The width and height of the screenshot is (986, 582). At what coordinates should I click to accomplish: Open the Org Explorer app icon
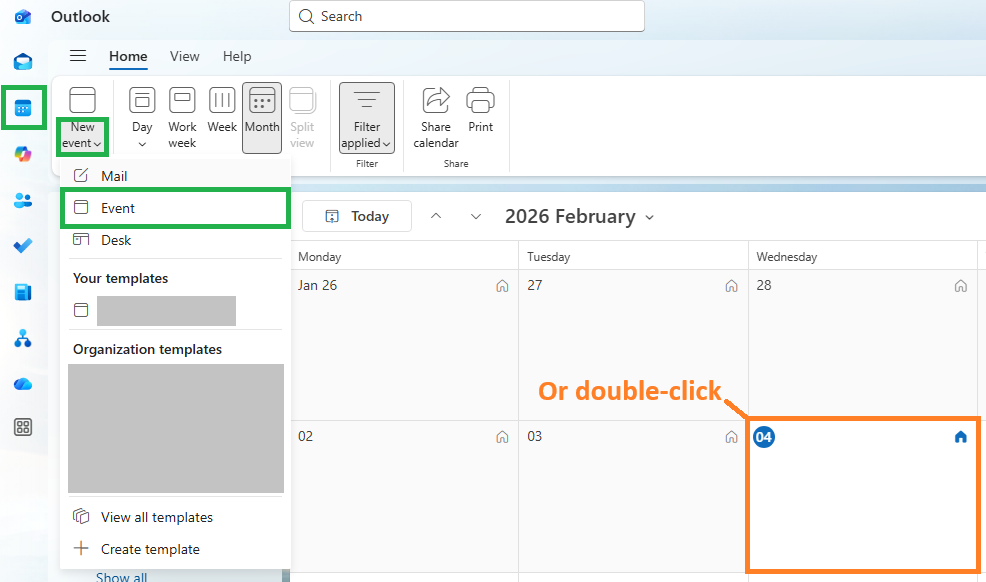23,338
